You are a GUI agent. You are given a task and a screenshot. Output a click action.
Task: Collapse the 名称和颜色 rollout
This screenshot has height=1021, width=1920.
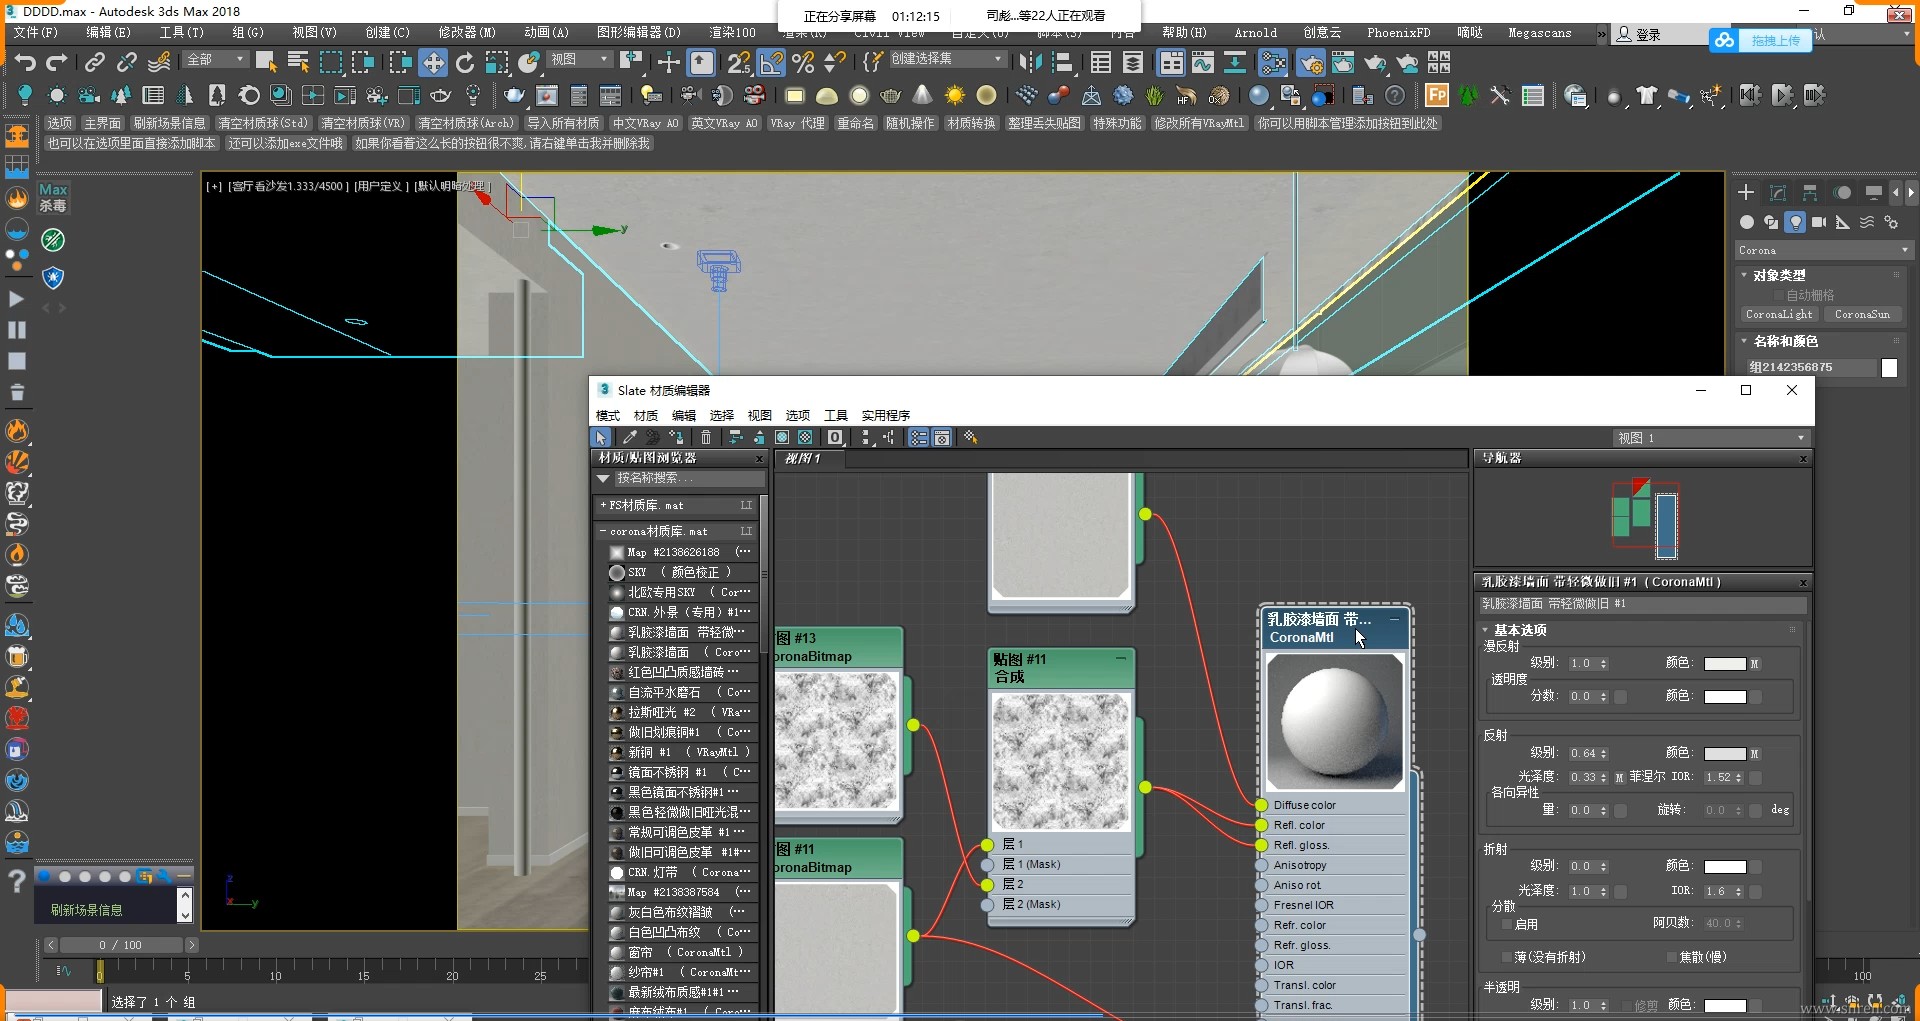pyautogui.click(x=1744, y=341)
